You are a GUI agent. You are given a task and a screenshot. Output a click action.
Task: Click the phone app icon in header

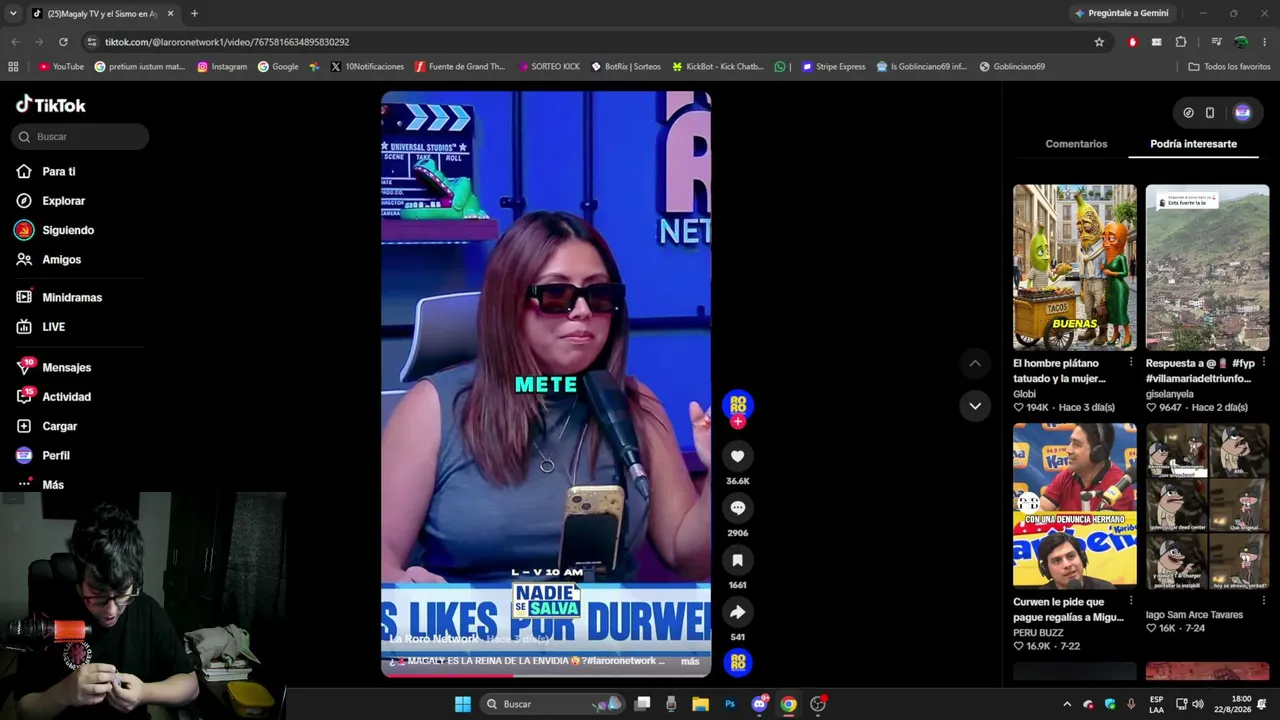tap(1210, 113)
